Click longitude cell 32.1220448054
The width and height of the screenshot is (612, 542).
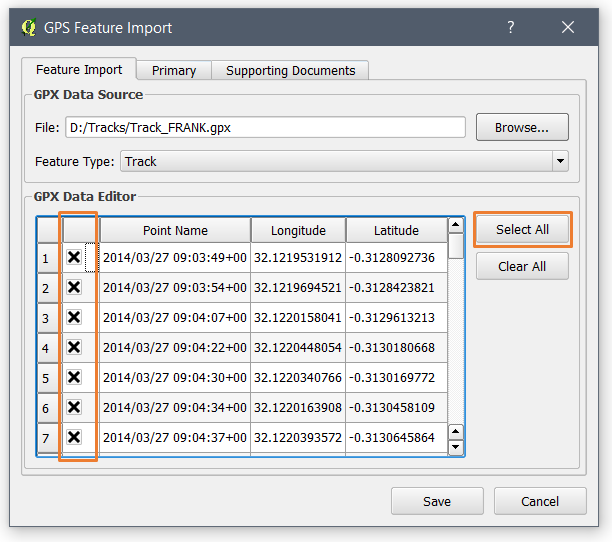click(x=298, y=347)
